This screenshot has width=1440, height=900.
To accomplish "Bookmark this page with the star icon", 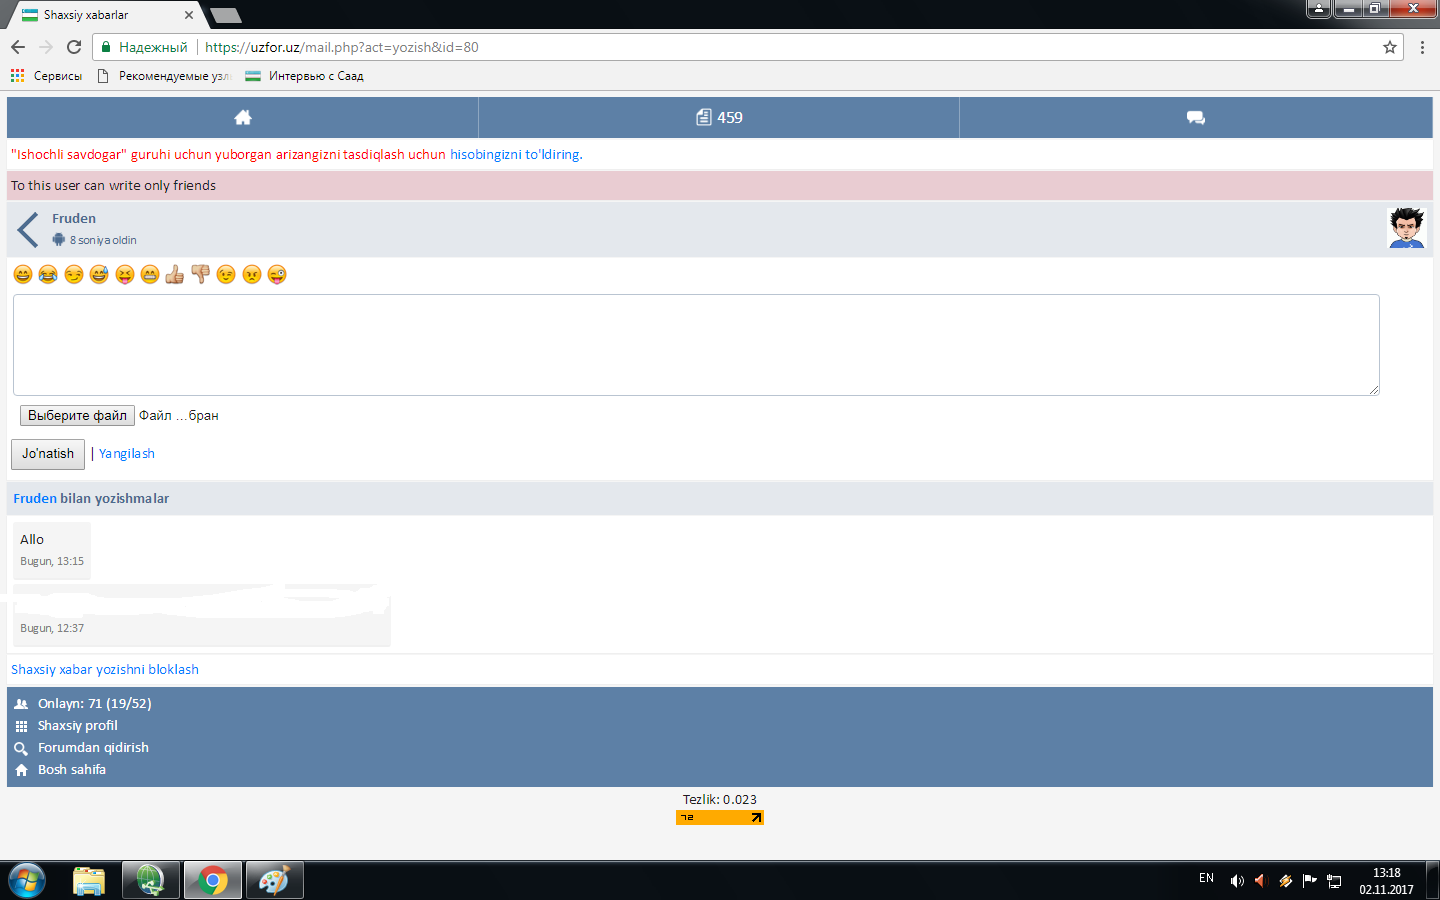I will click(1389, 47).
